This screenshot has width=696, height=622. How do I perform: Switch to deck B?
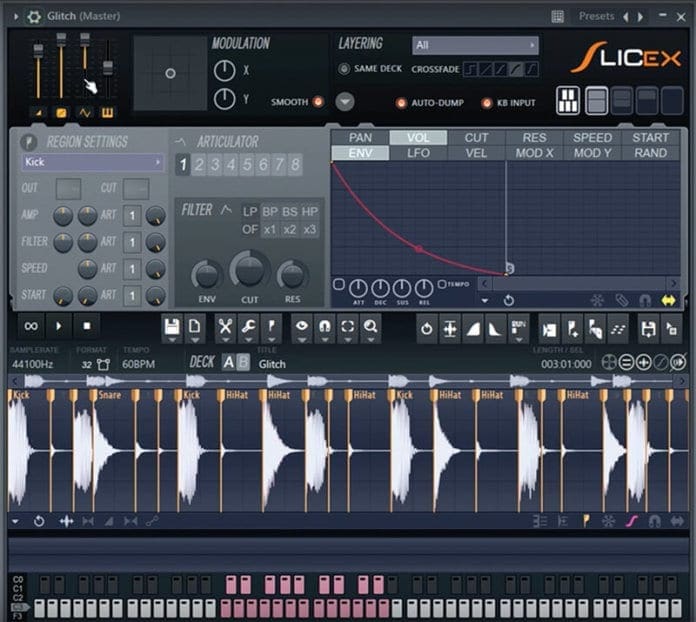click(243, 363)
